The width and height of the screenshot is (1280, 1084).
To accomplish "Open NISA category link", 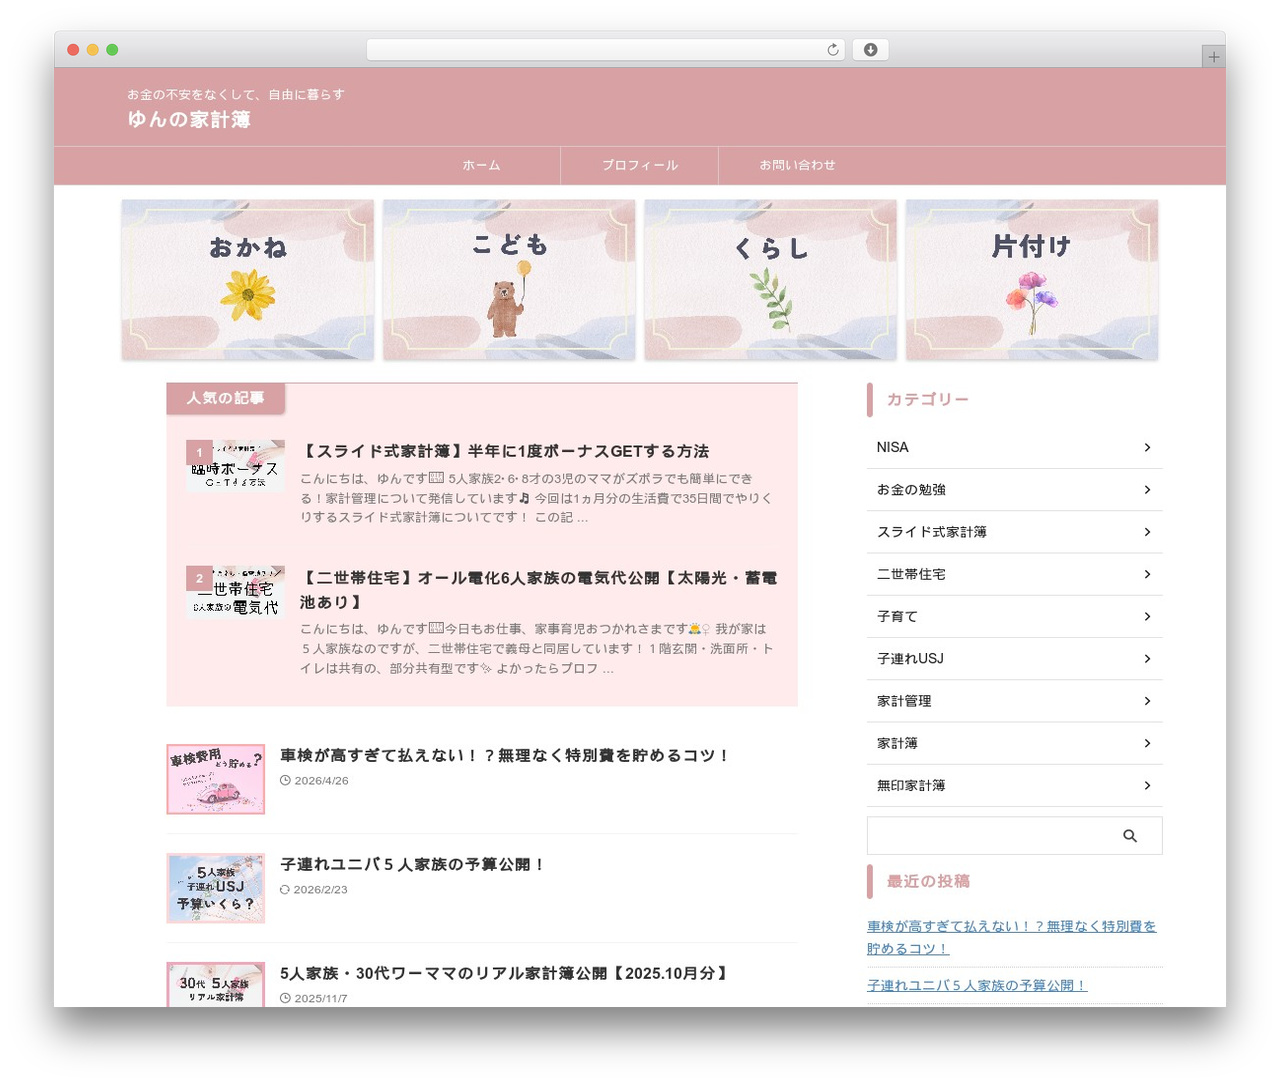I will [1014, 448].
